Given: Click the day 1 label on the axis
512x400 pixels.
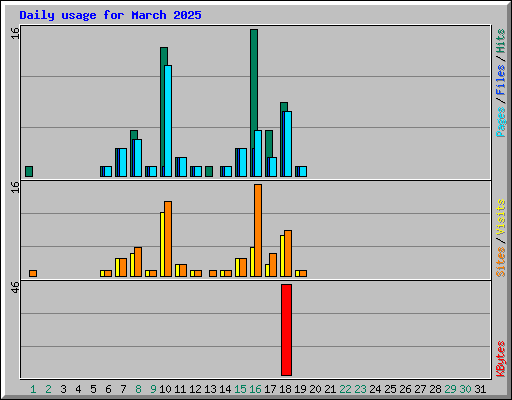Looking at the screenshot, I should (x=33, y=389).
